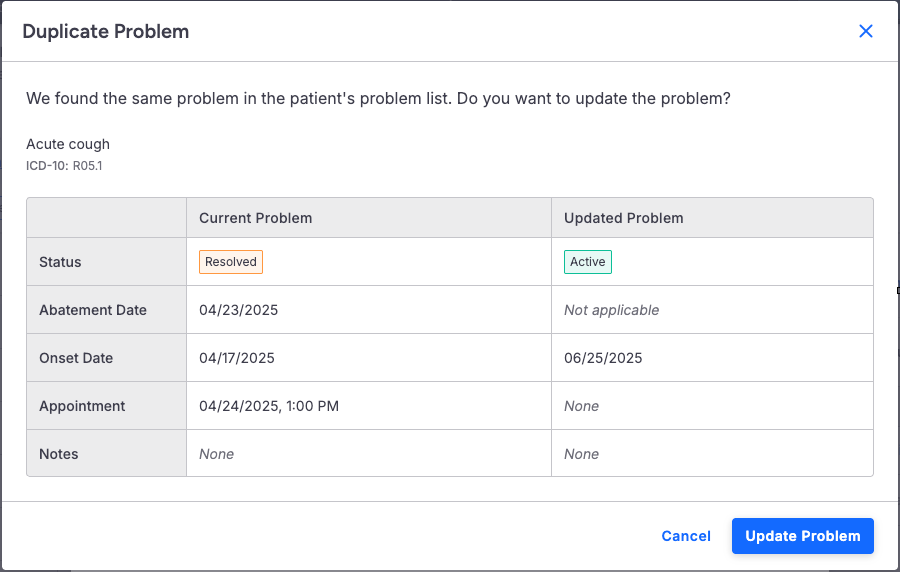This screenshot has width=900, height=572.
Task: Click the Active status badge
Action: click(x=588, y=262)
